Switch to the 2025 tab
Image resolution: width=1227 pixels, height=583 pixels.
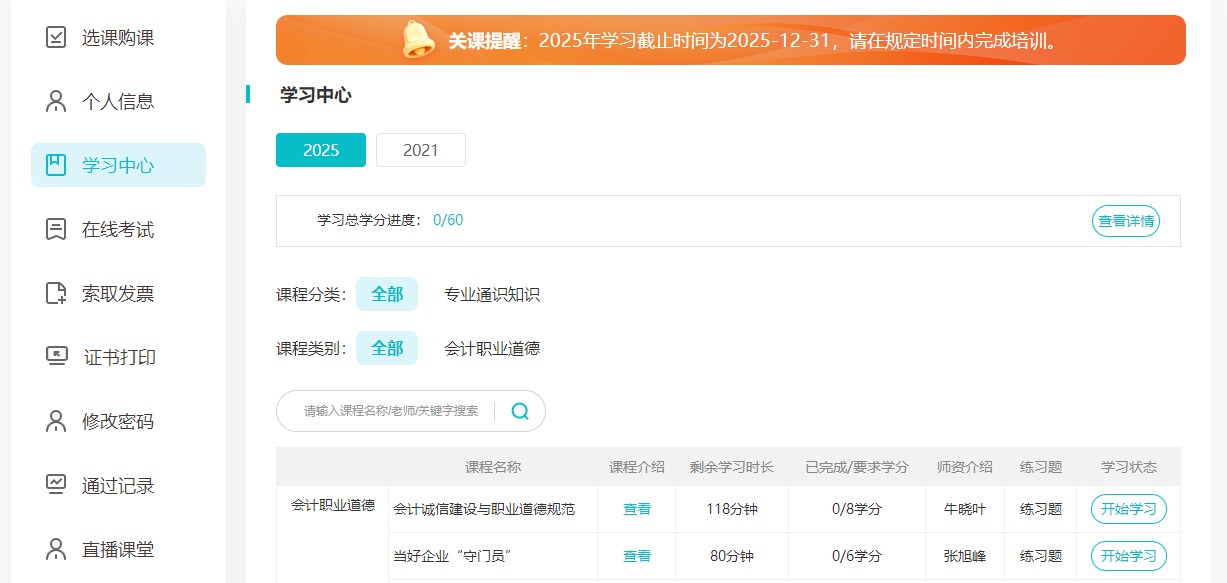(x=320, y=149)
